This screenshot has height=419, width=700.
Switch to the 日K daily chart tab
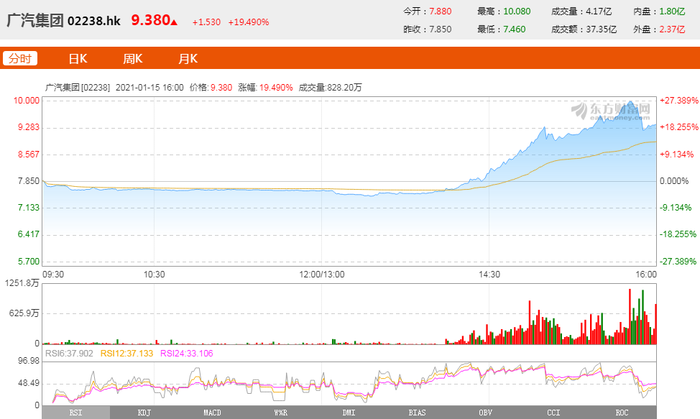[x=78, y=59]
